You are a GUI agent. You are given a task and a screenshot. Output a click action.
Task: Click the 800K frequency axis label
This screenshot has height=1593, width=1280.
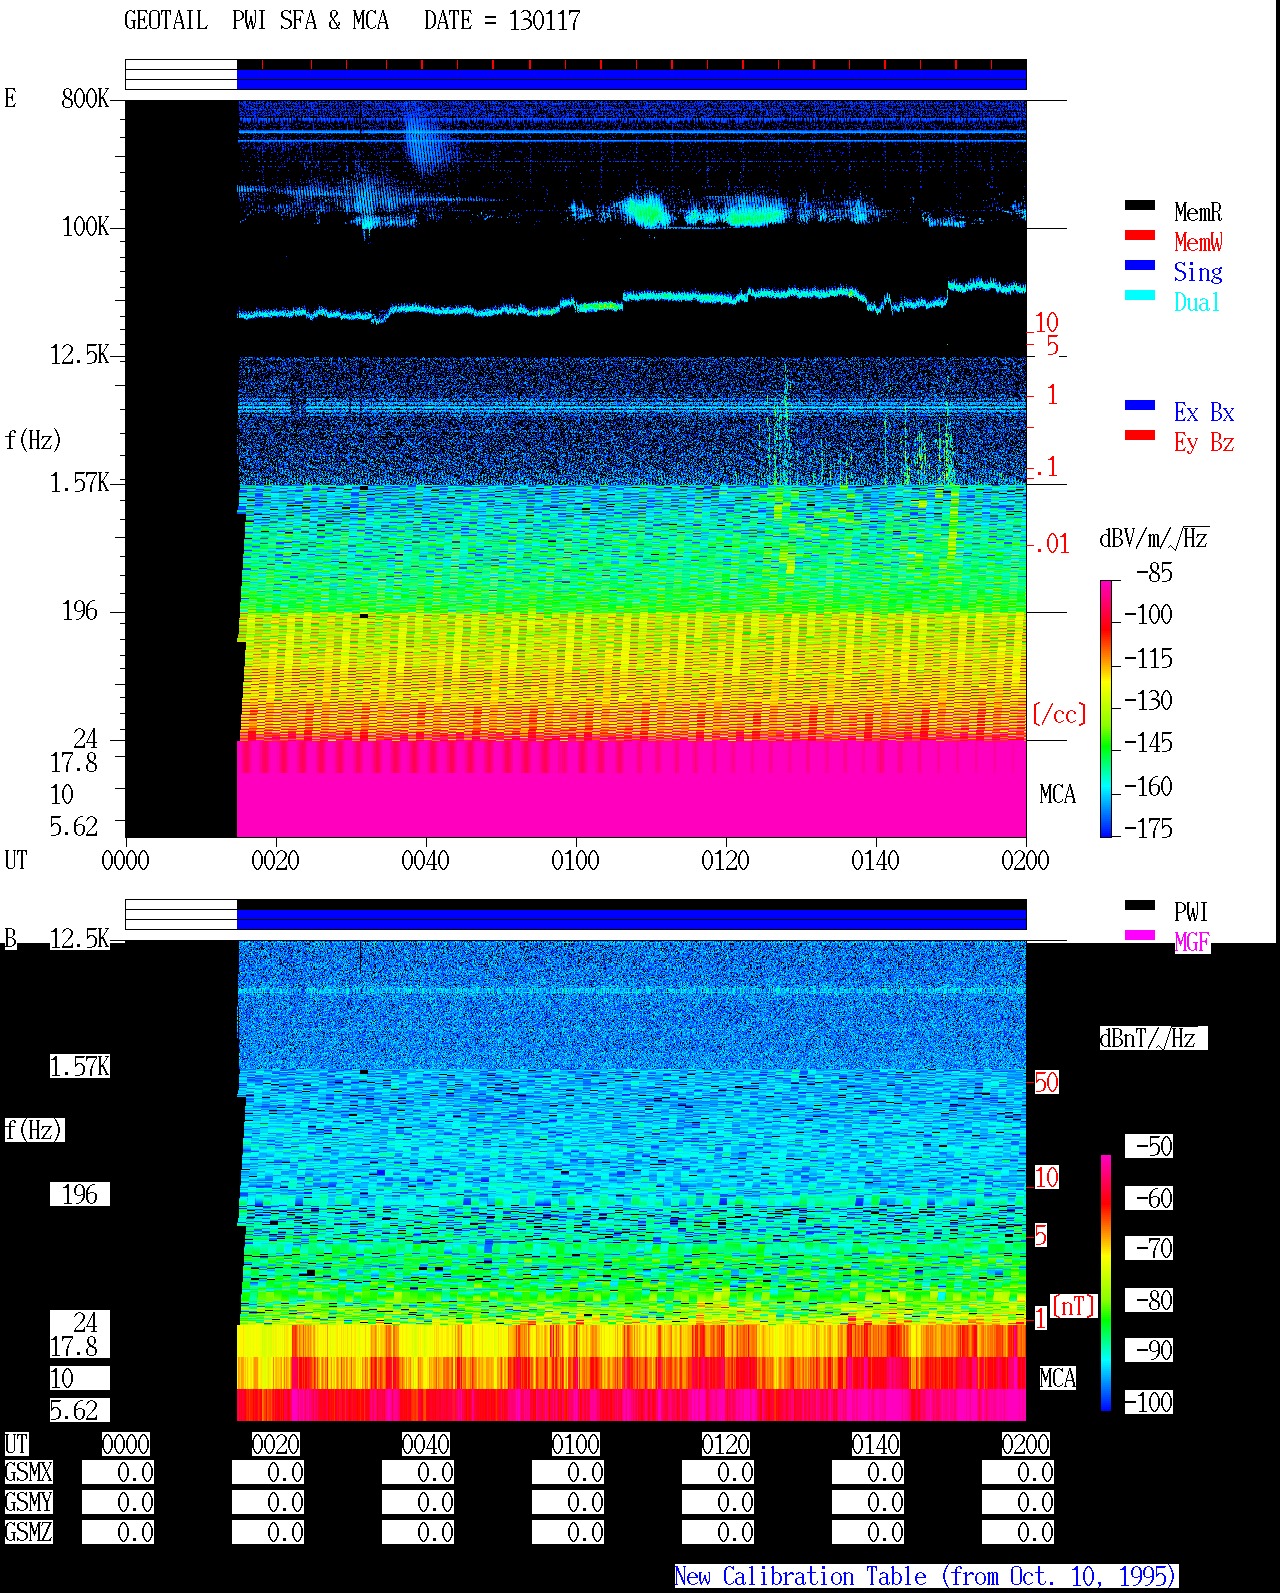85,98
